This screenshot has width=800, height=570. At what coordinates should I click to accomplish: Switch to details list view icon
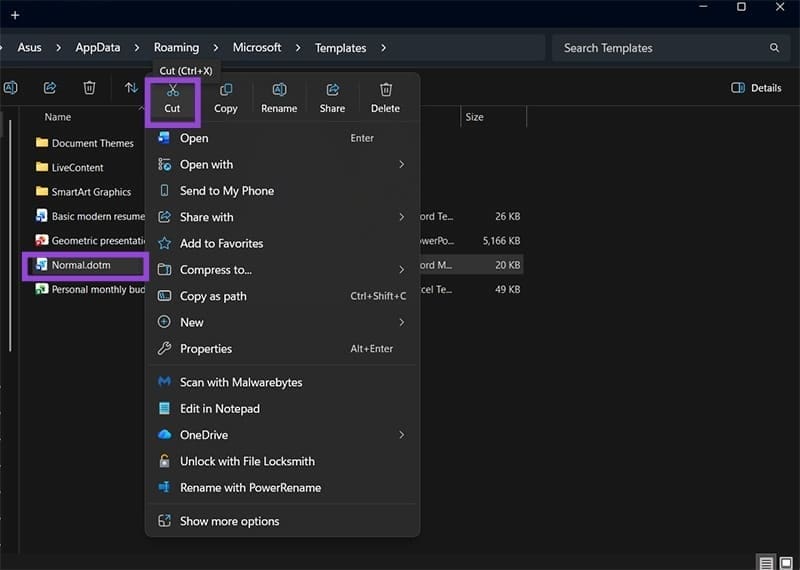765,562
